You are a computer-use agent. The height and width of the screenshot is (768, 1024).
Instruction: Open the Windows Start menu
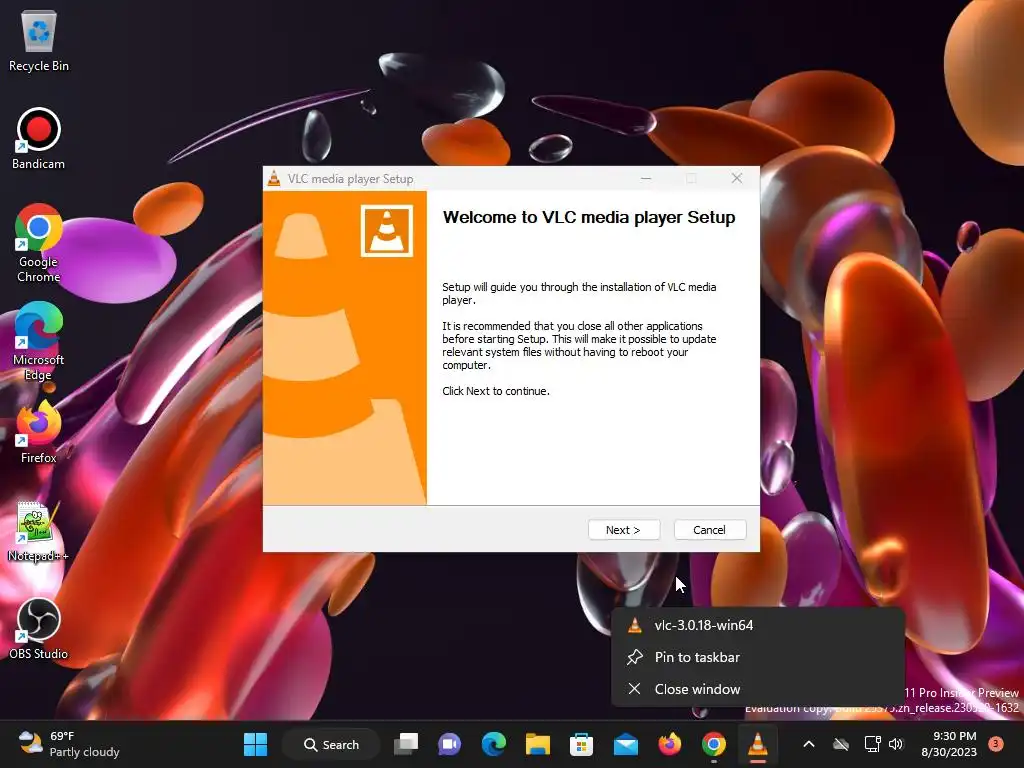point(255,744)
